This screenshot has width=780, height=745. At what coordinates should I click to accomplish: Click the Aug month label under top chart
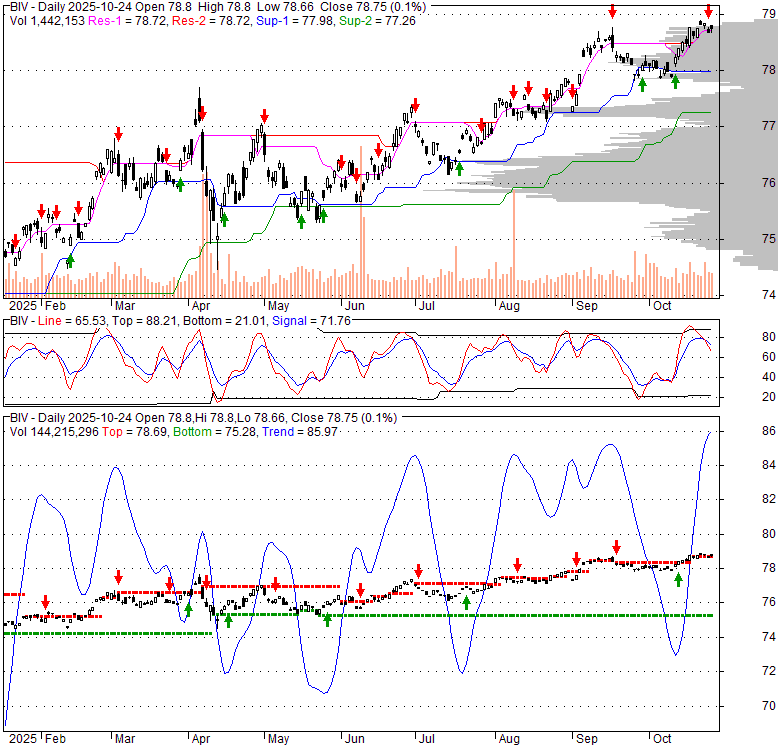click(x=509, y=306)
